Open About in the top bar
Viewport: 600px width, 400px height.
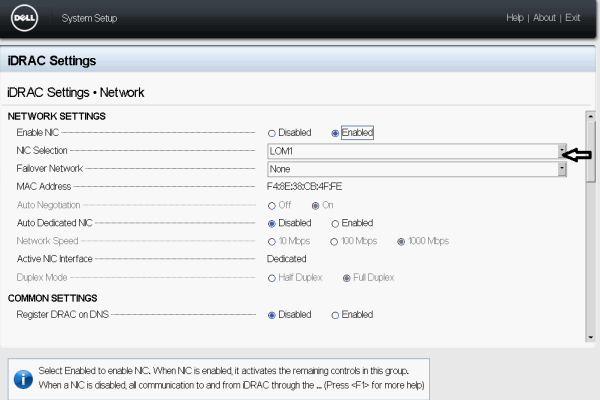pyautogui.click(x=544, y=18)
